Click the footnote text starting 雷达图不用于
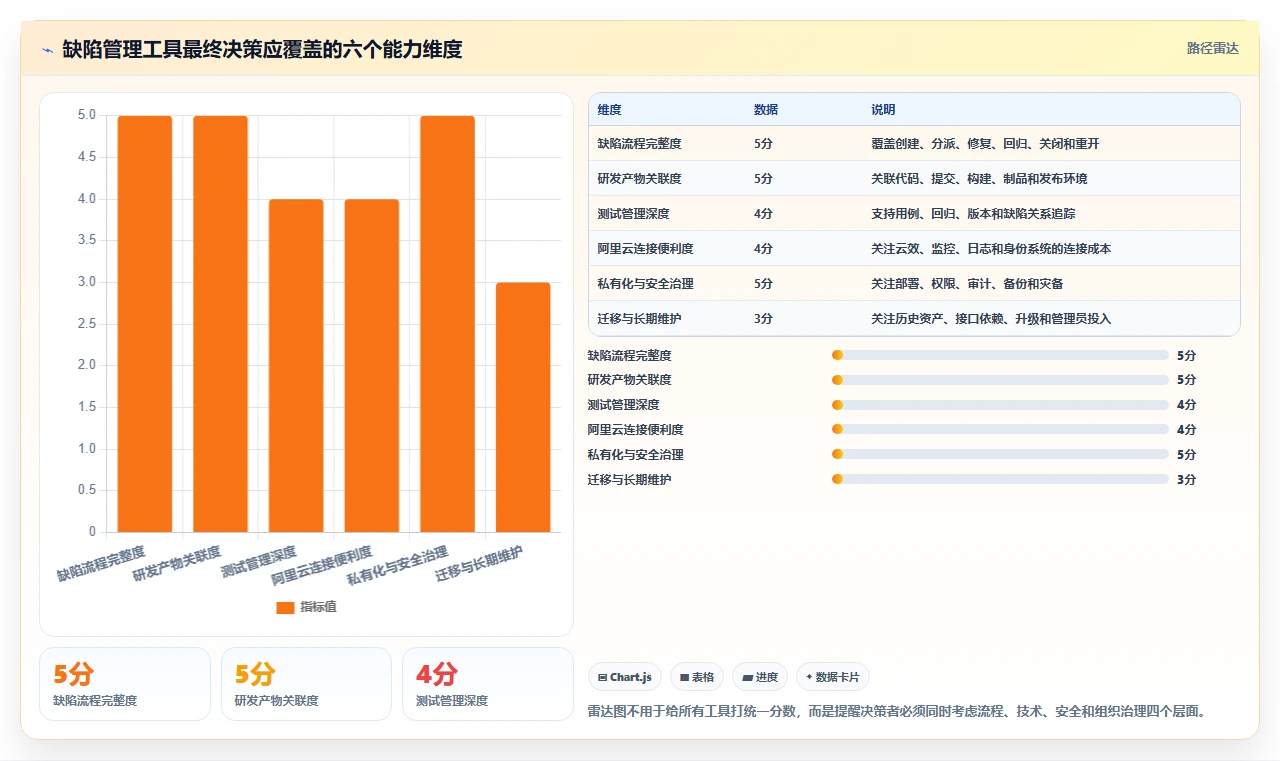Image resolution: width=1280 pixels, height=761 pixels. click(x=898, y=712)
